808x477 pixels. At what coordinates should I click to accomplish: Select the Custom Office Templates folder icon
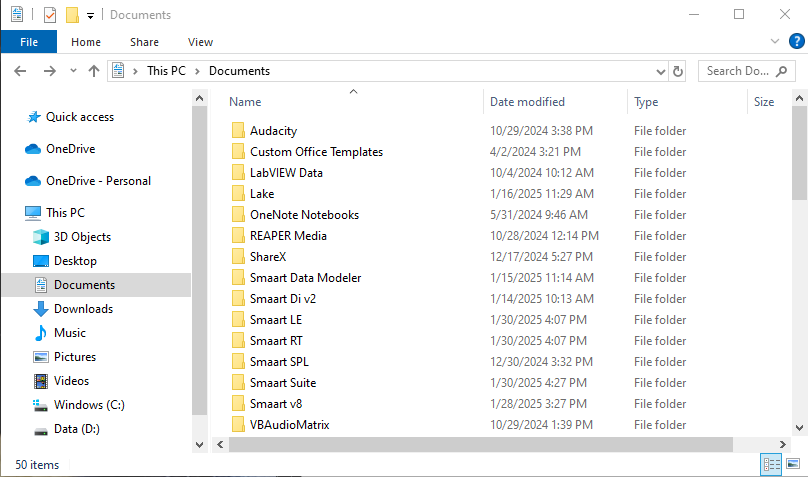pyautogui.click(x=238, y=151)
